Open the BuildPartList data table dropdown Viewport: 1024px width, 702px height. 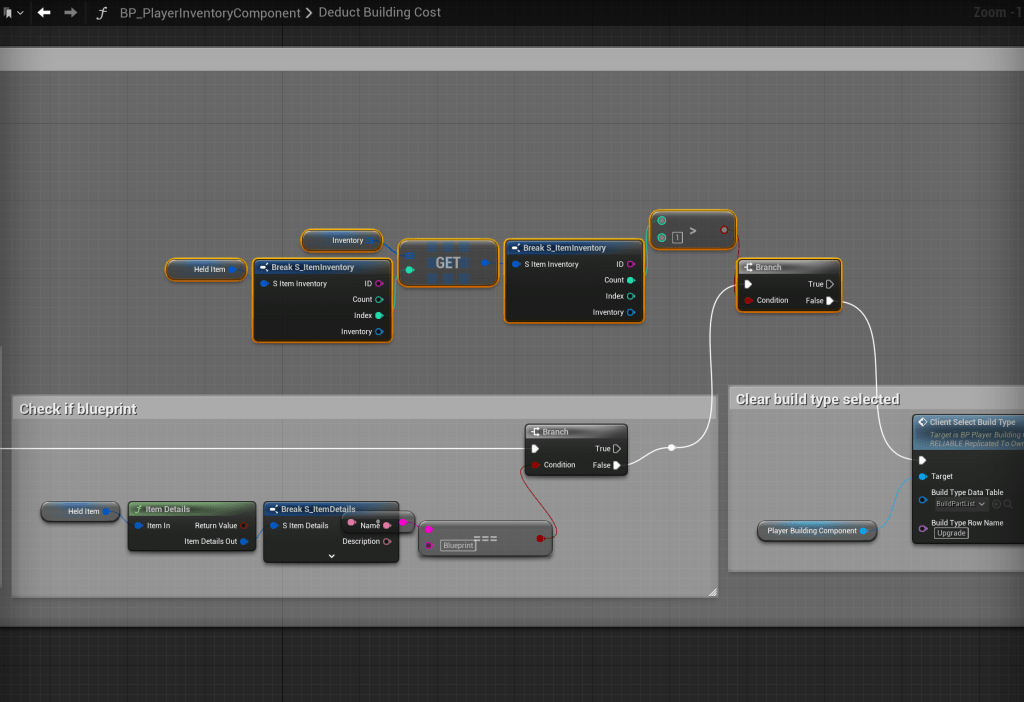tap(960, 504)
